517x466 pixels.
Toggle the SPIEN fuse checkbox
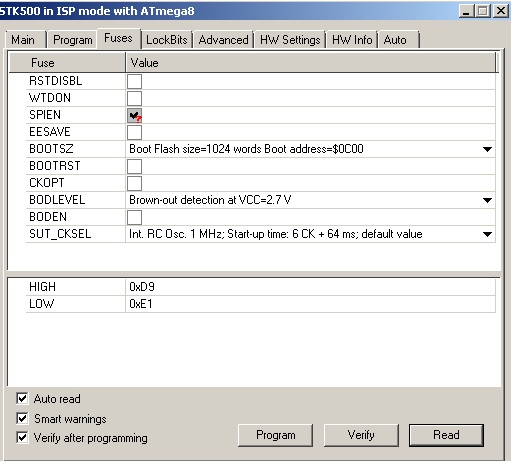click(x=134, y=115)
